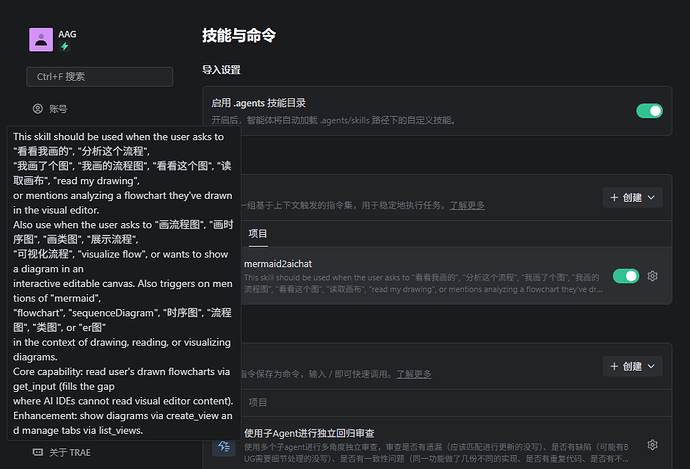Follow the 了解更多 link in skills description
This screenshot has width=690, height=469.
[x=467, y=205]
